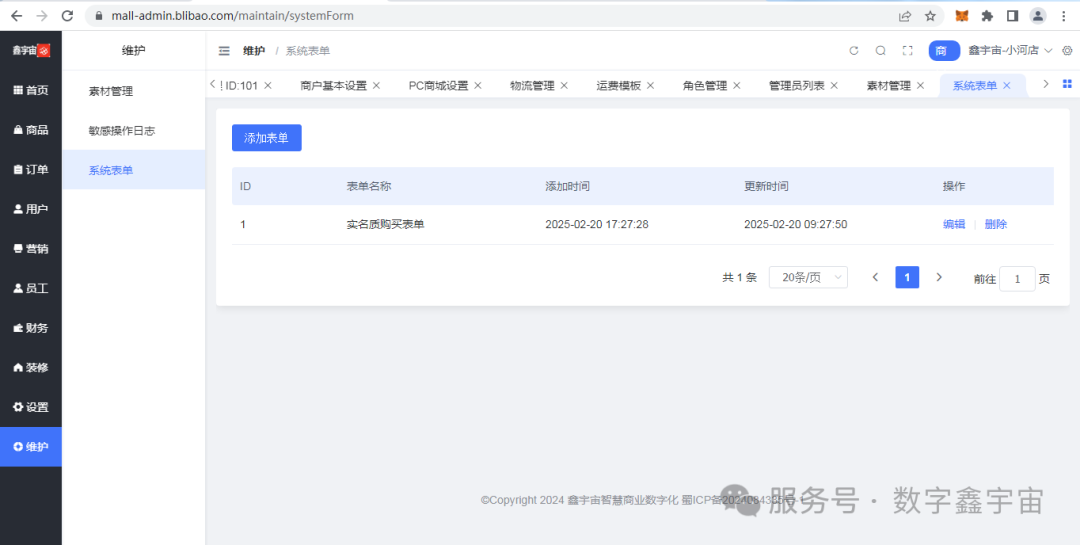This screenshot has height=545, width=1080.
Task: Open the settings gear in the top right
Action: tap(1068, 50)
